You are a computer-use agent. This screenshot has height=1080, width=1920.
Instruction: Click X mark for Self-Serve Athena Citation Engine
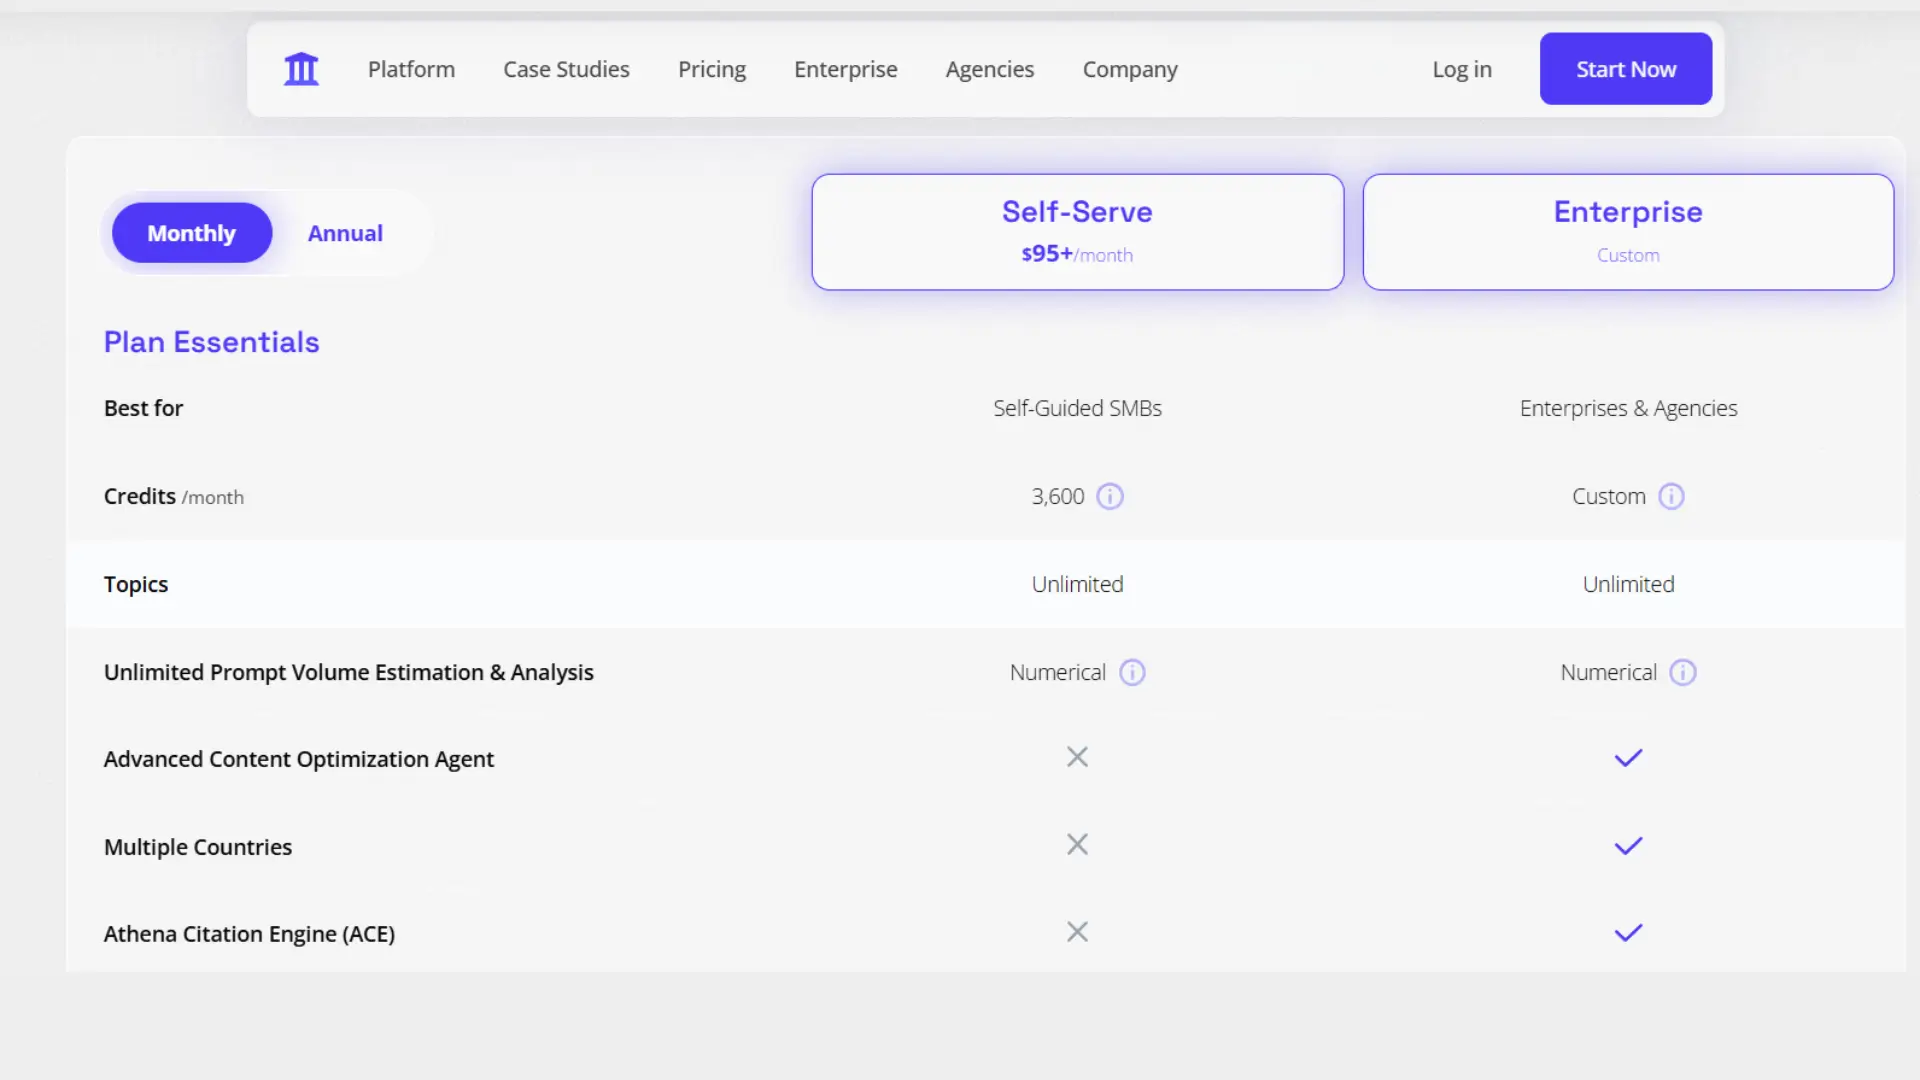pyautogui.click(x=1077, y=932)
